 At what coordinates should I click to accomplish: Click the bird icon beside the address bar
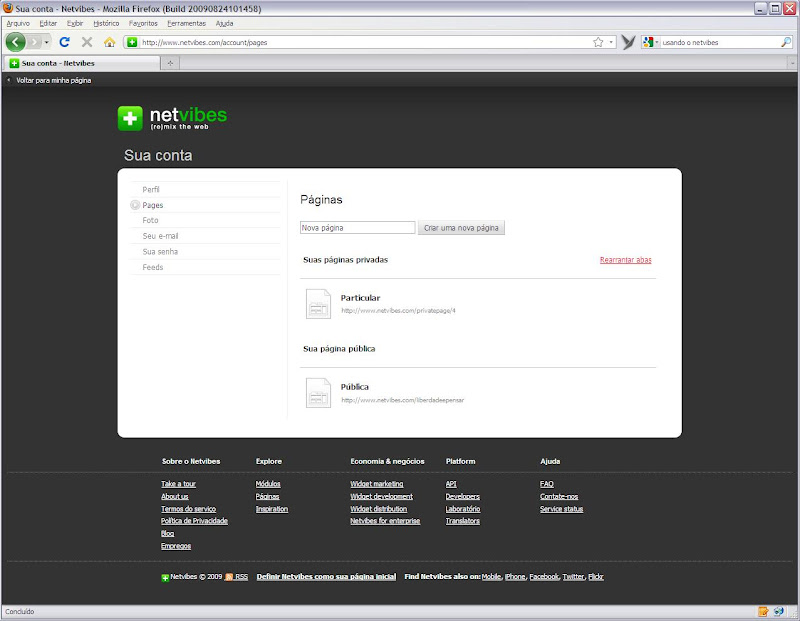pos(629,42)
